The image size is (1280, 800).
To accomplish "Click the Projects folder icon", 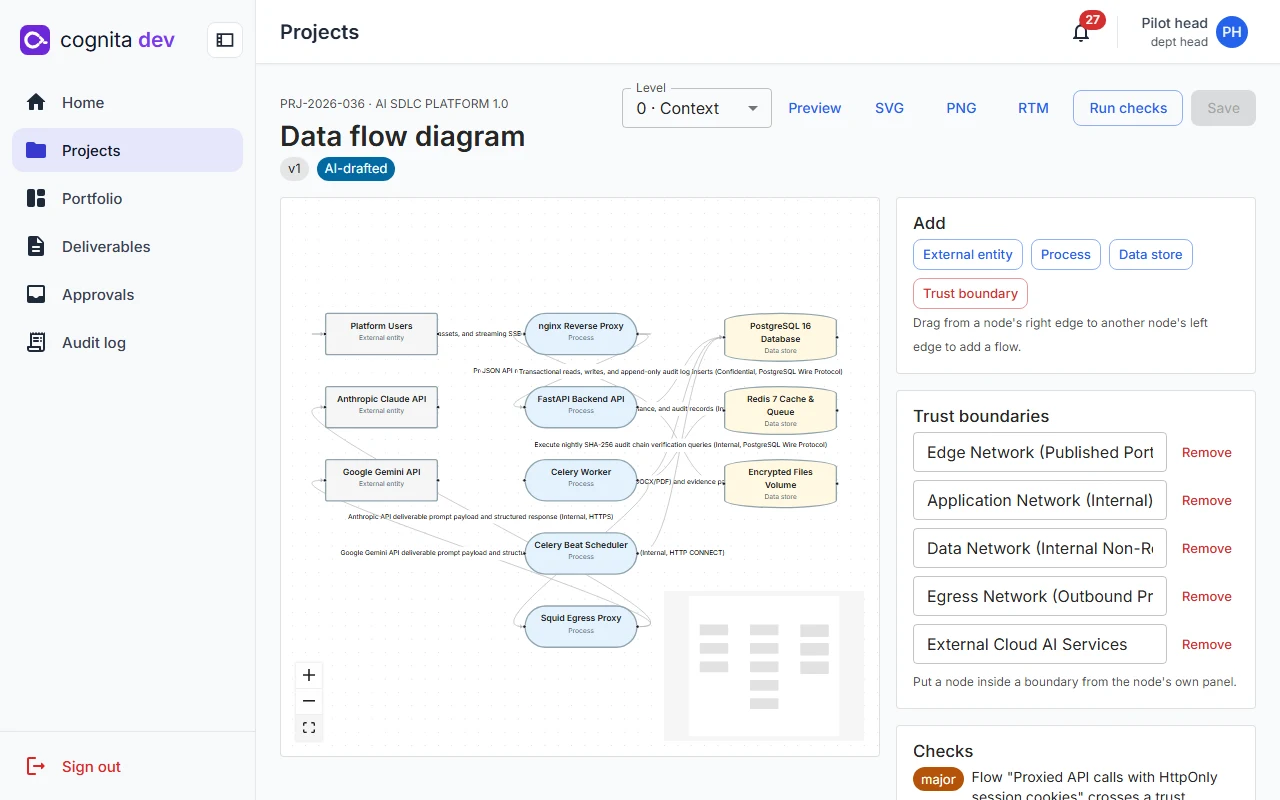I will tap(36, 150).
